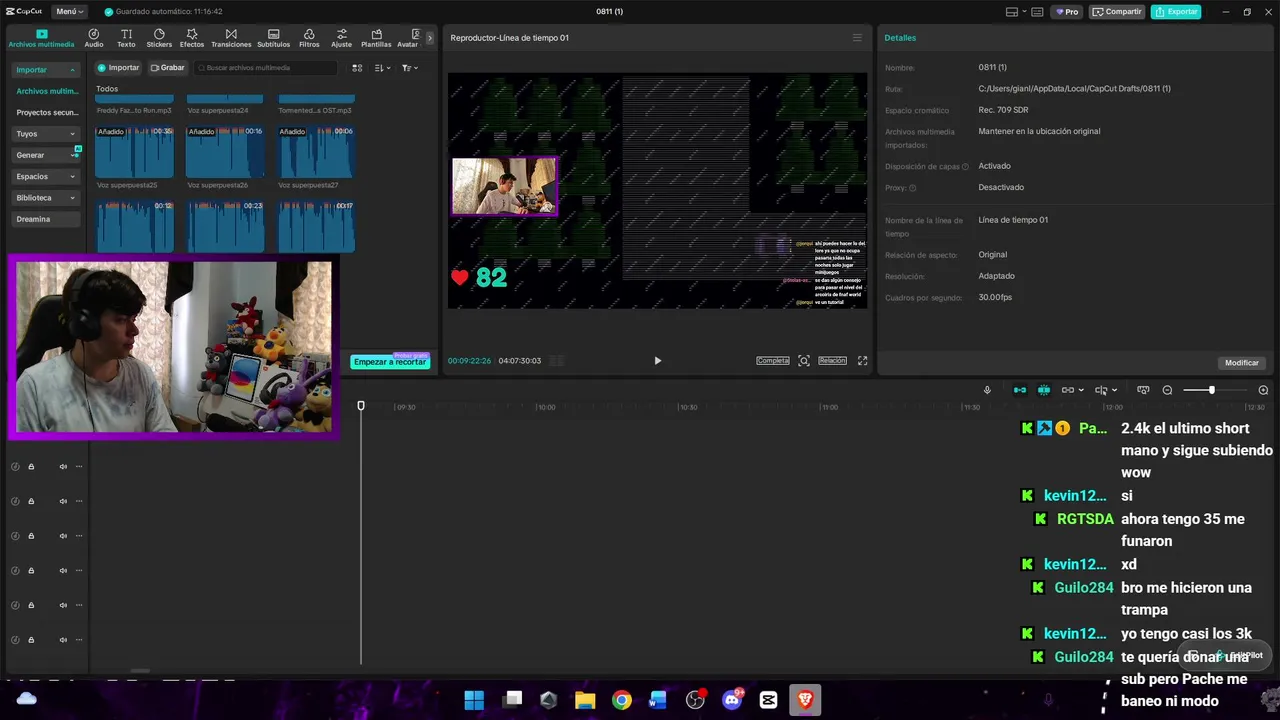Toggle the main track magnet
The width and height of the screenshot is (1280, 720).
(1020, 390)
